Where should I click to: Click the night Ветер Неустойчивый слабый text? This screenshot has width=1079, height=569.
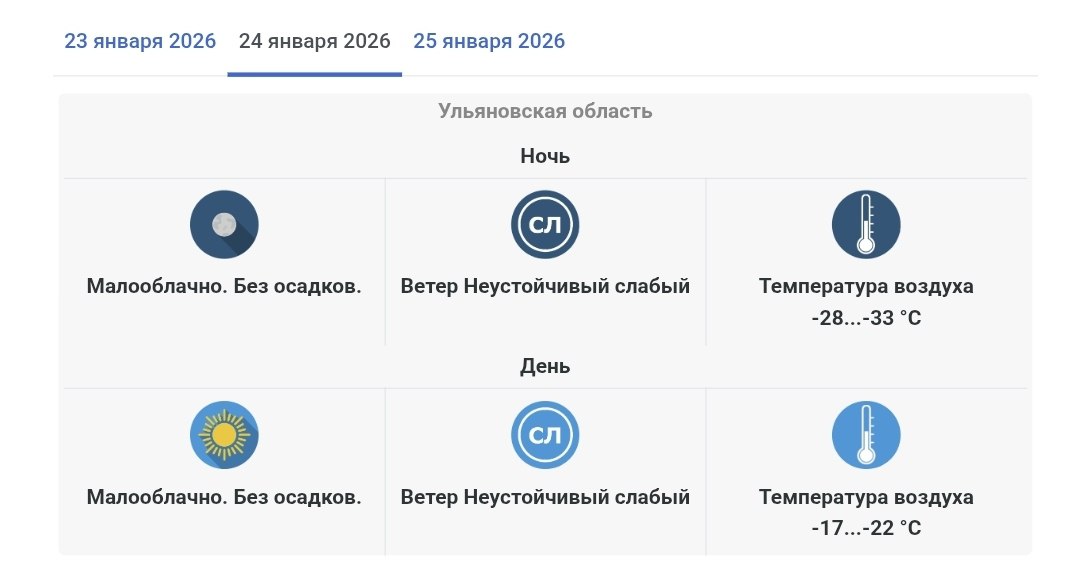(x=545, y=286)
